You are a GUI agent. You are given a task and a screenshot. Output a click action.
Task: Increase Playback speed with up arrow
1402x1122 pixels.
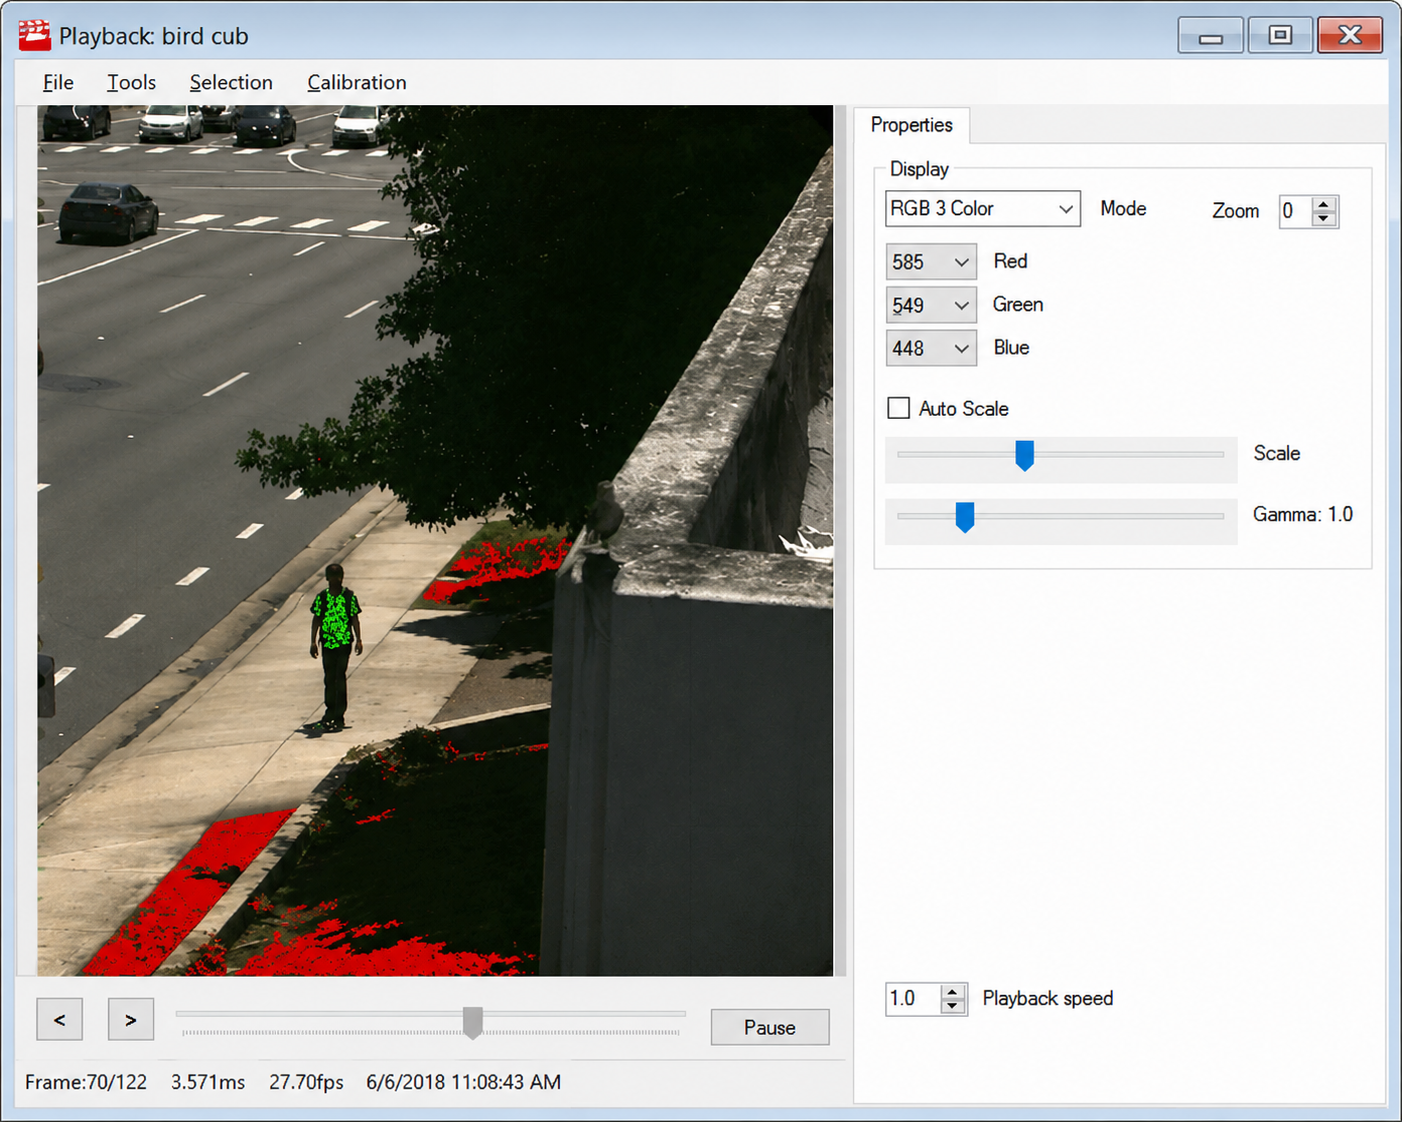[953, 991]
